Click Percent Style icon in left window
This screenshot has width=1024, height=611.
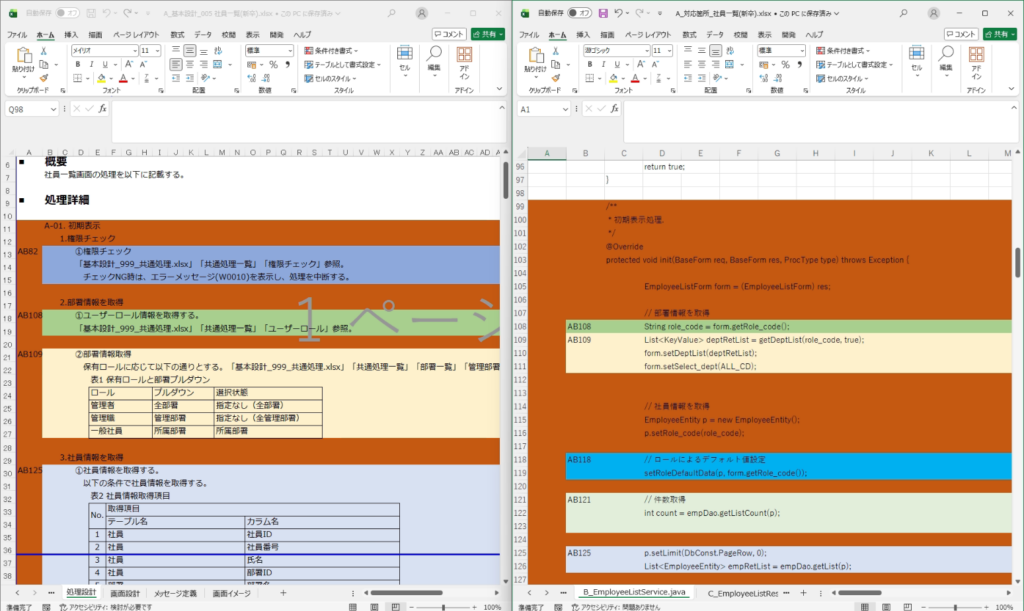273,64
